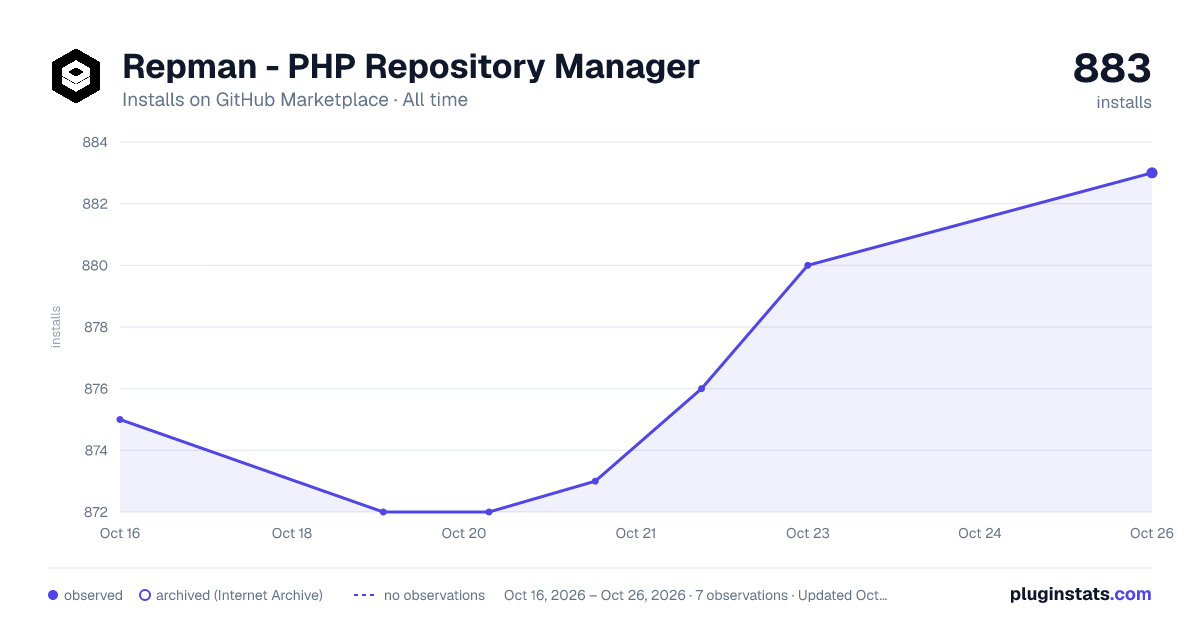Click the x-axis label Oct 20
The width and height of the screenshot is (1200, 630).
464,533
